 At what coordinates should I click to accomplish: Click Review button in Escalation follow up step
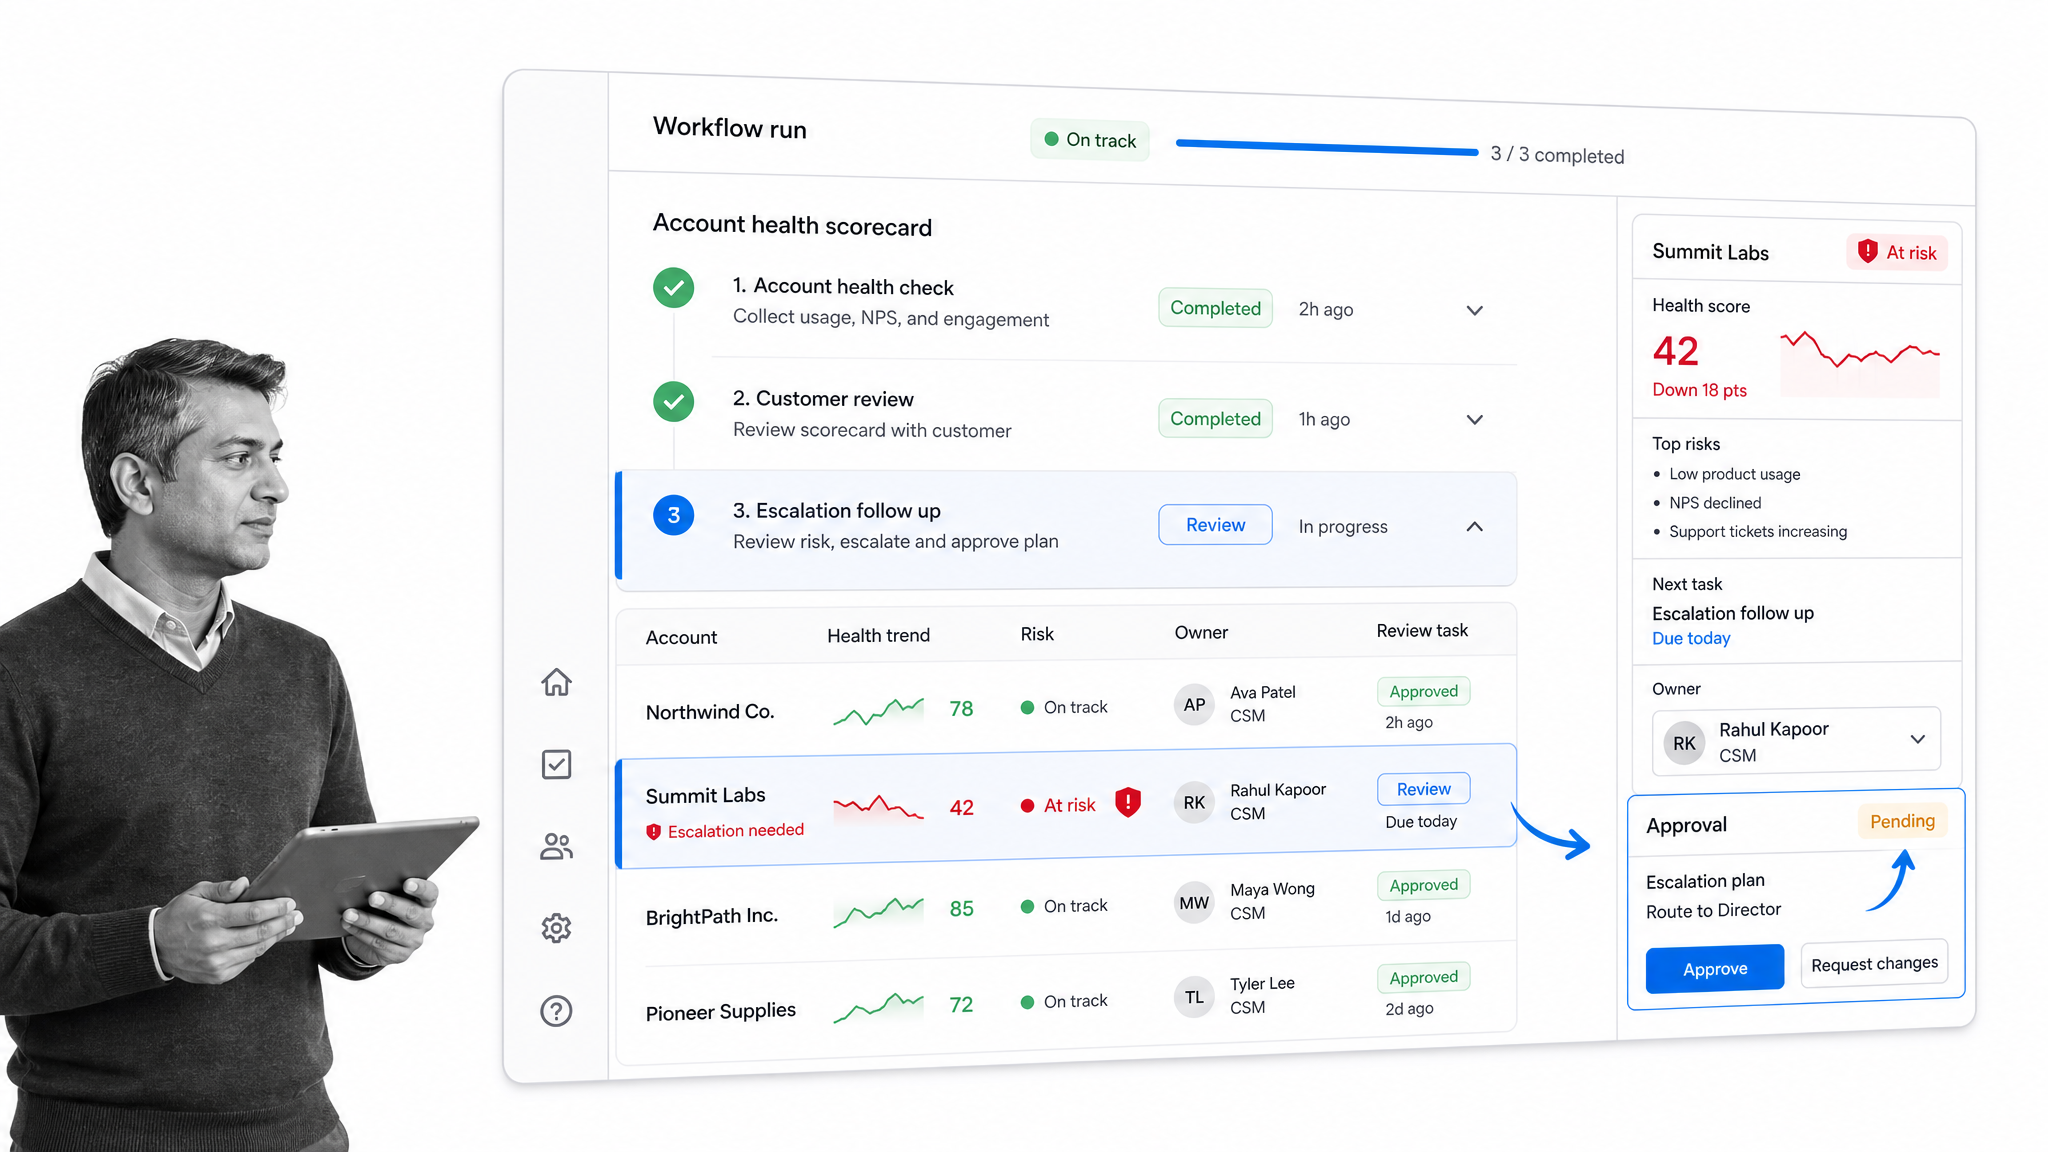coord(1215,524)
